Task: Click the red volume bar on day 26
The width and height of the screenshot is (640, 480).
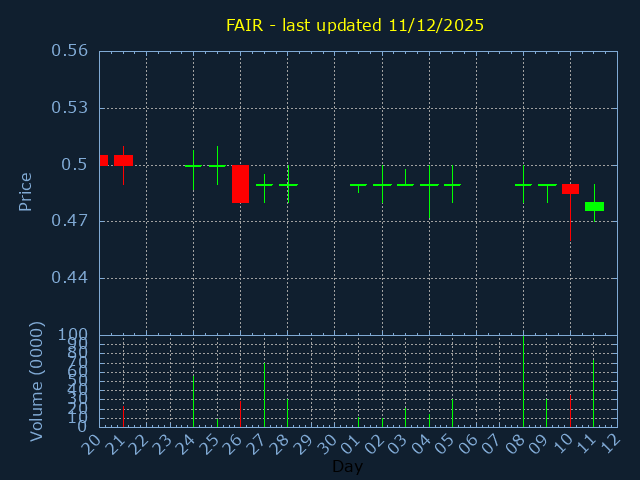Action: point(240,414)
